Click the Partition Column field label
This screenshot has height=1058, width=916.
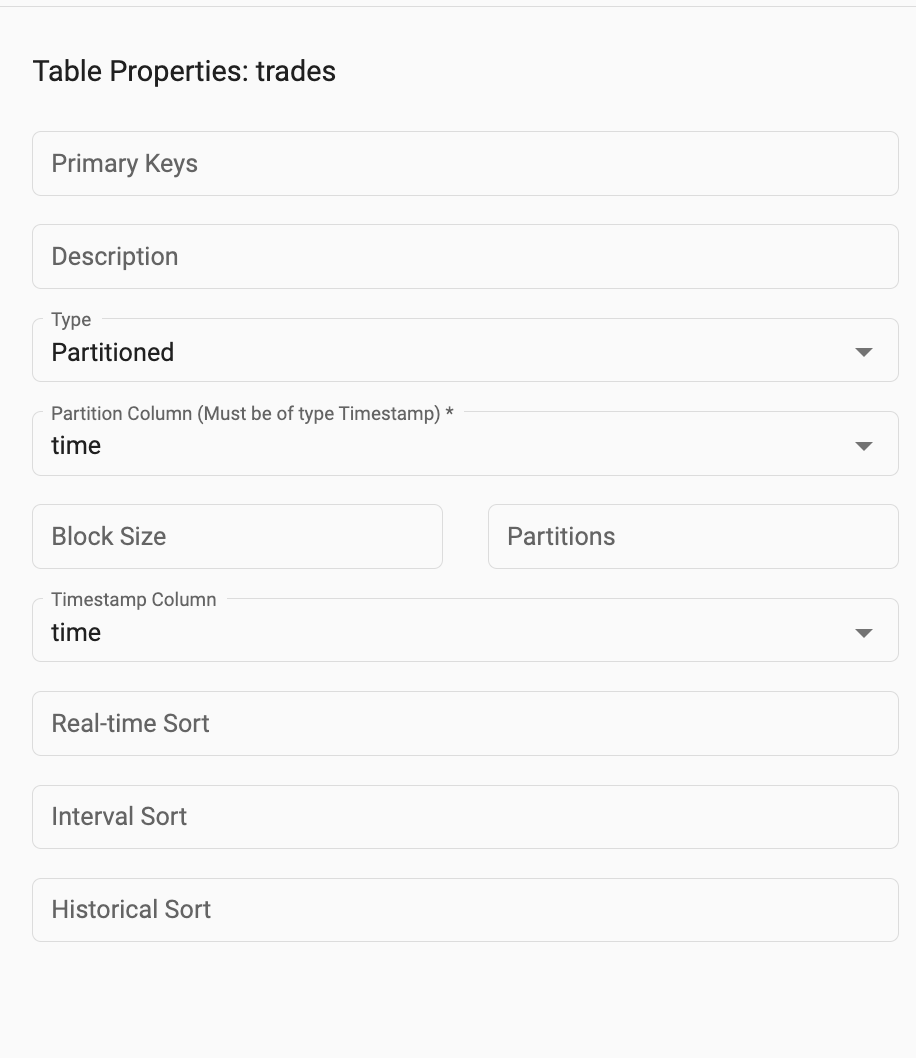tap(252, 414)
